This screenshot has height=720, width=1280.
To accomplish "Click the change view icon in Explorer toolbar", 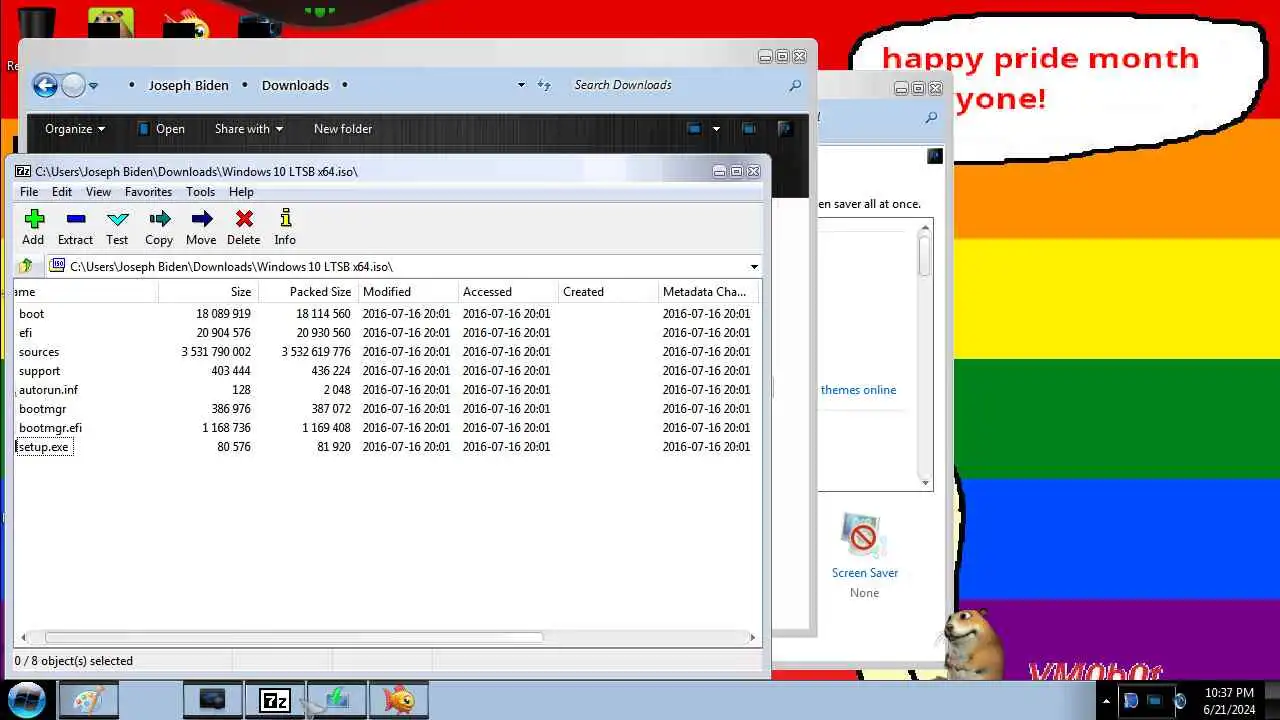I will coord(694,128).
